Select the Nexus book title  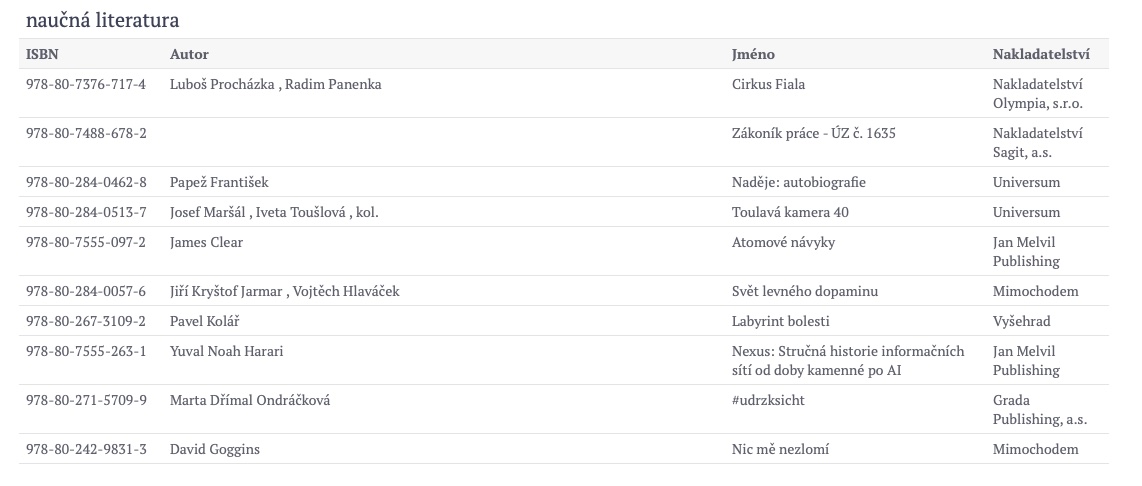[x=848, y=361]
